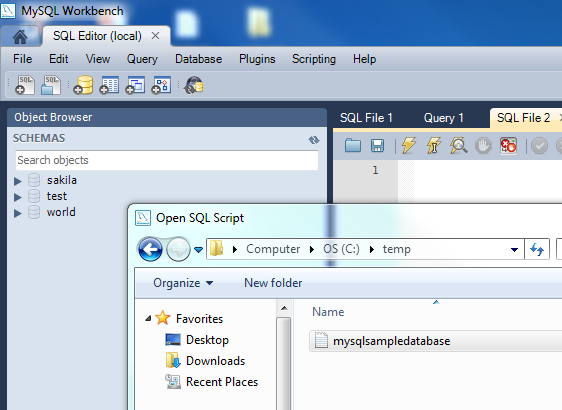Viewport: 562px width, 410px height.
Task: Open the Database menu
Action: coord(199,59)
